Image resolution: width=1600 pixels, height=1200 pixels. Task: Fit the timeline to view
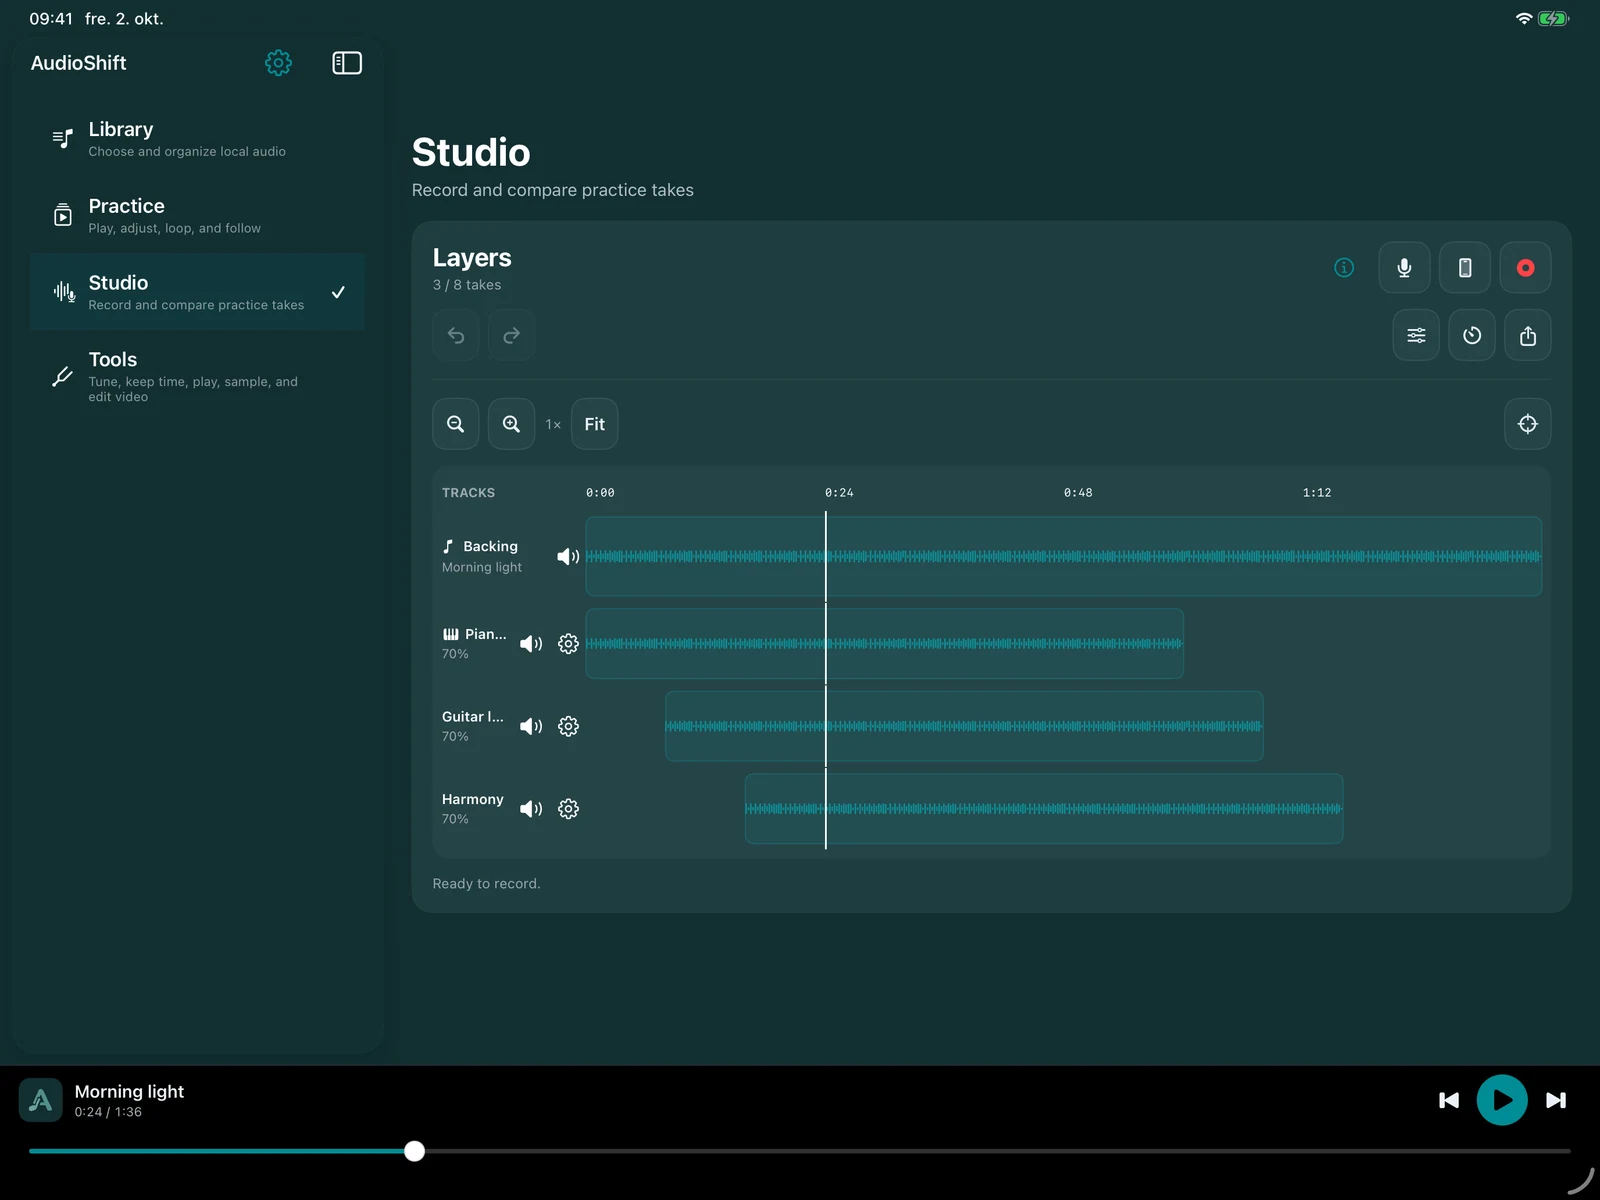595,424
